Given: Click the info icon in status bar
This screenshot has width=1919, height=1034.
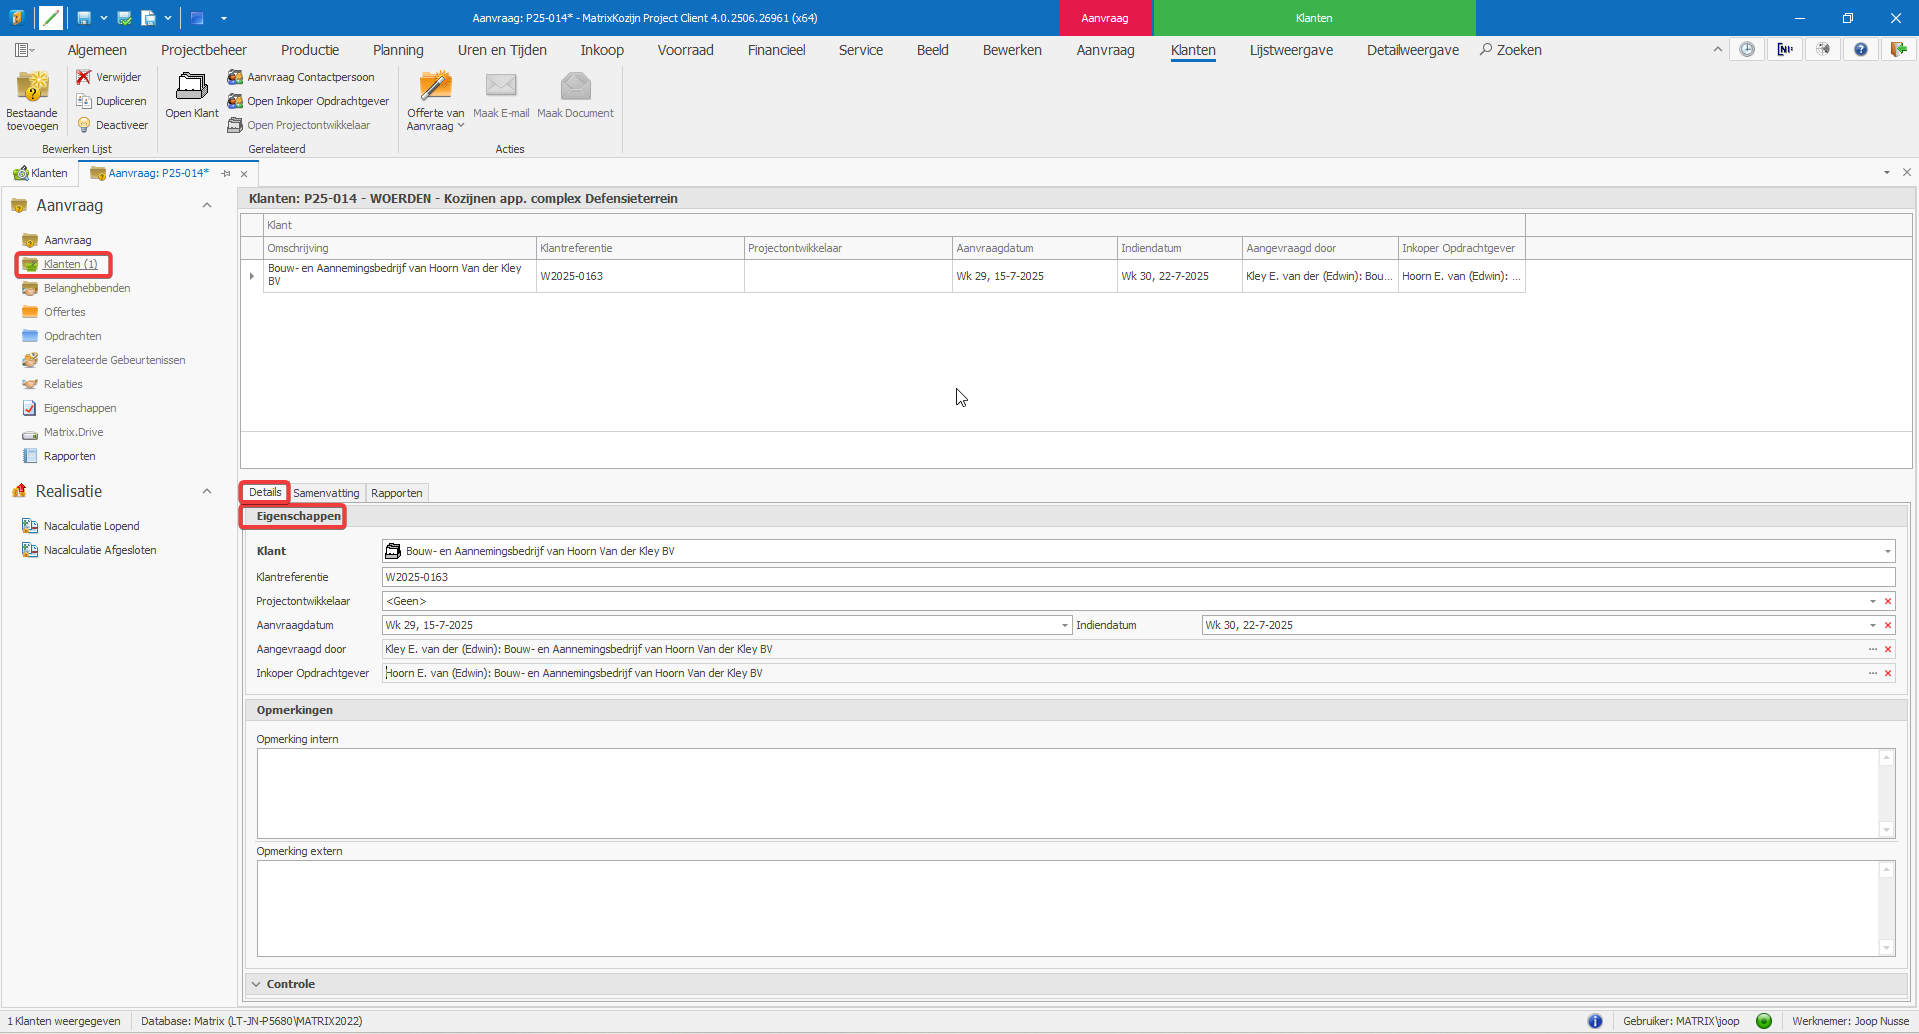Looking at the screenshot, I should tap(1595, 1021).
